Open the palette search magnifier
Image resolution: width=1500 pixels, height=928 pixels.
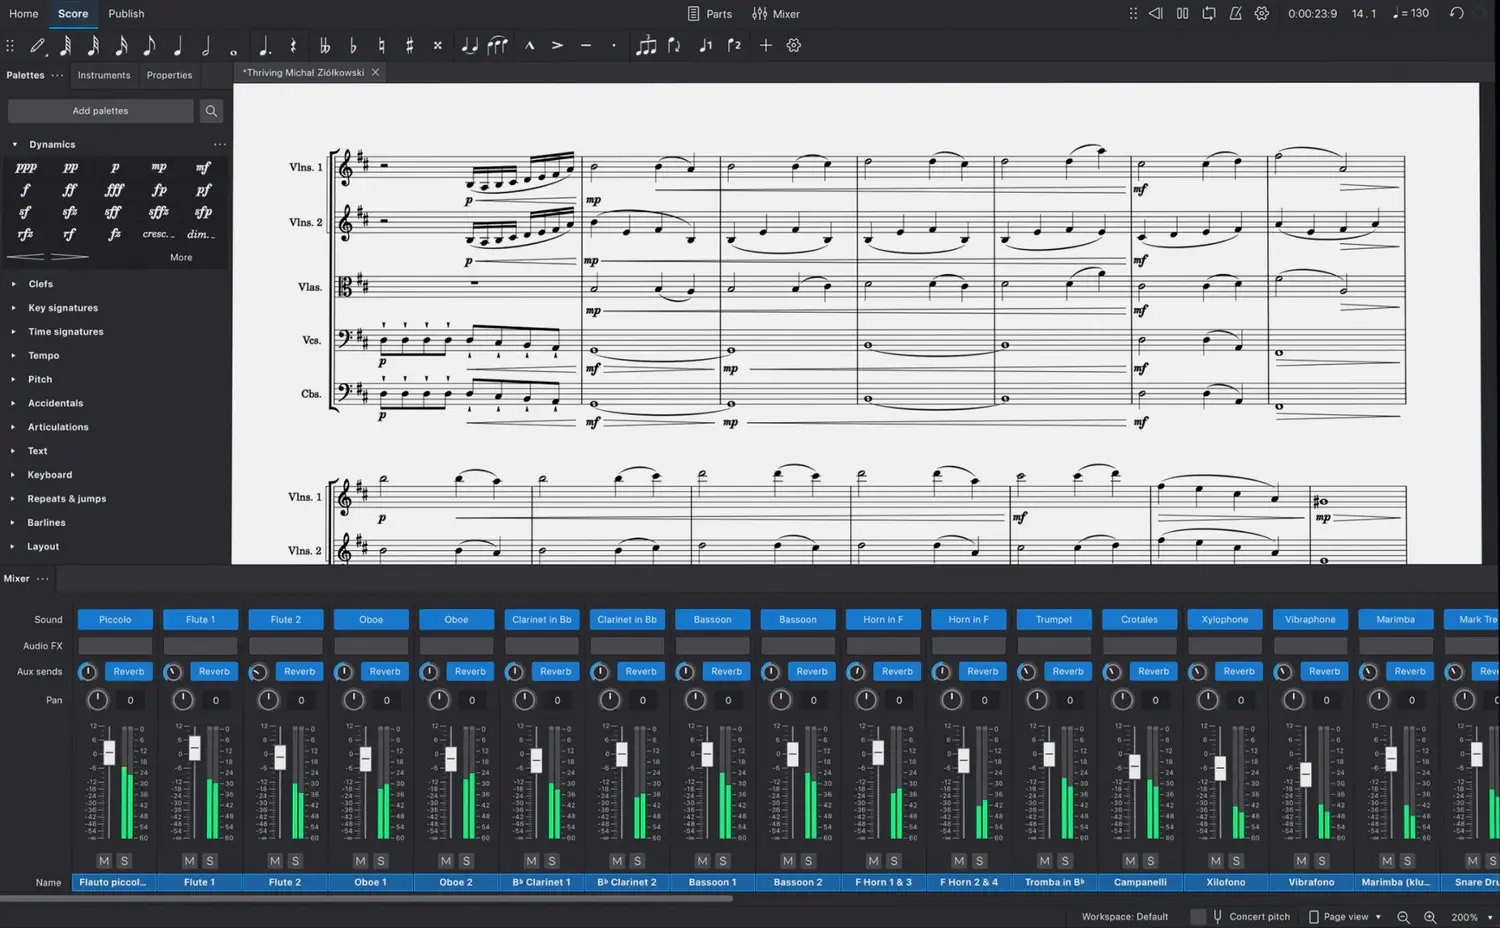pos(211,111)
